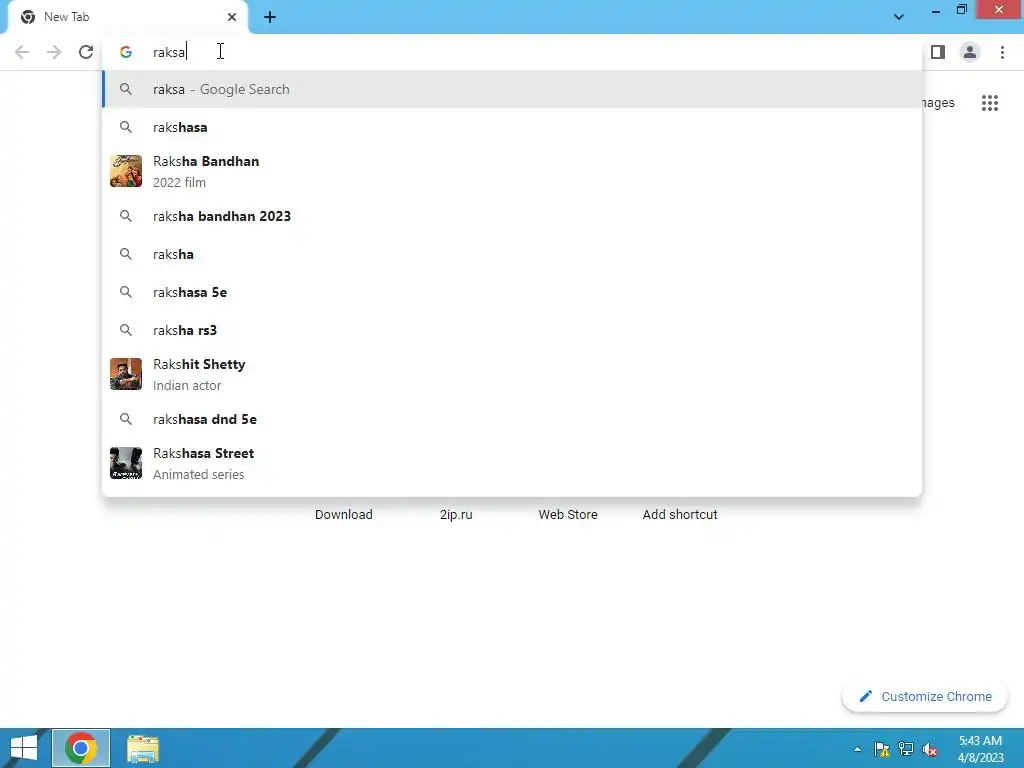Open the Windows Start button
This screenshot has width=1024, height=768.
coord(24,748)
